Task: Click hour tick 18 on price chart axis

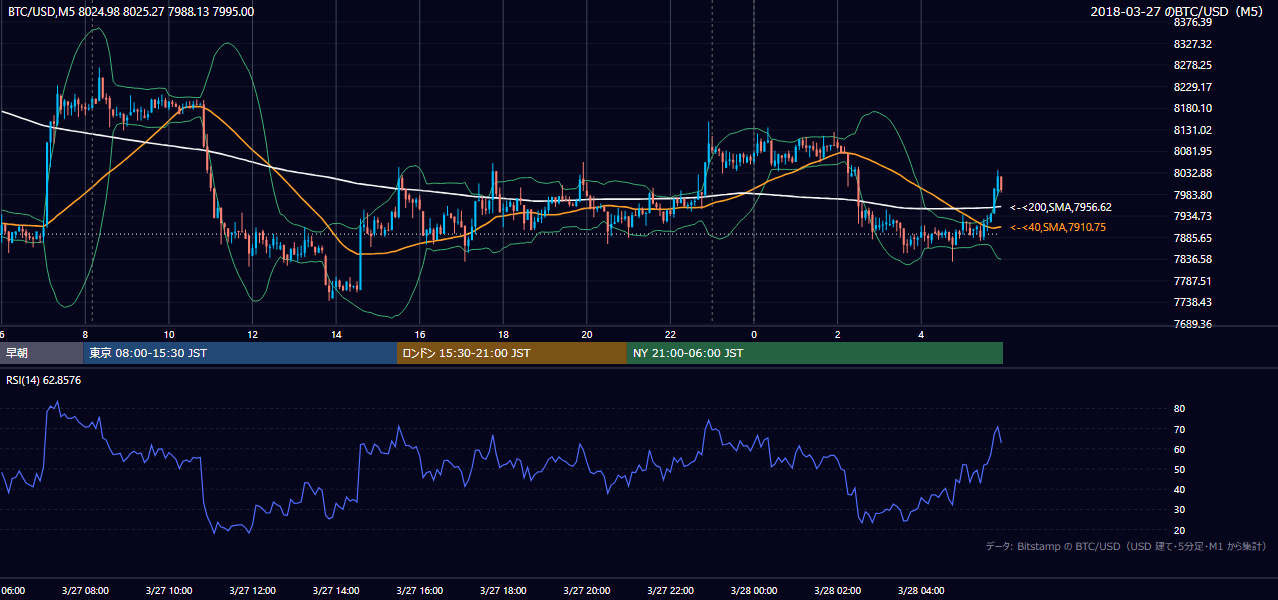Action: point(503,334)
